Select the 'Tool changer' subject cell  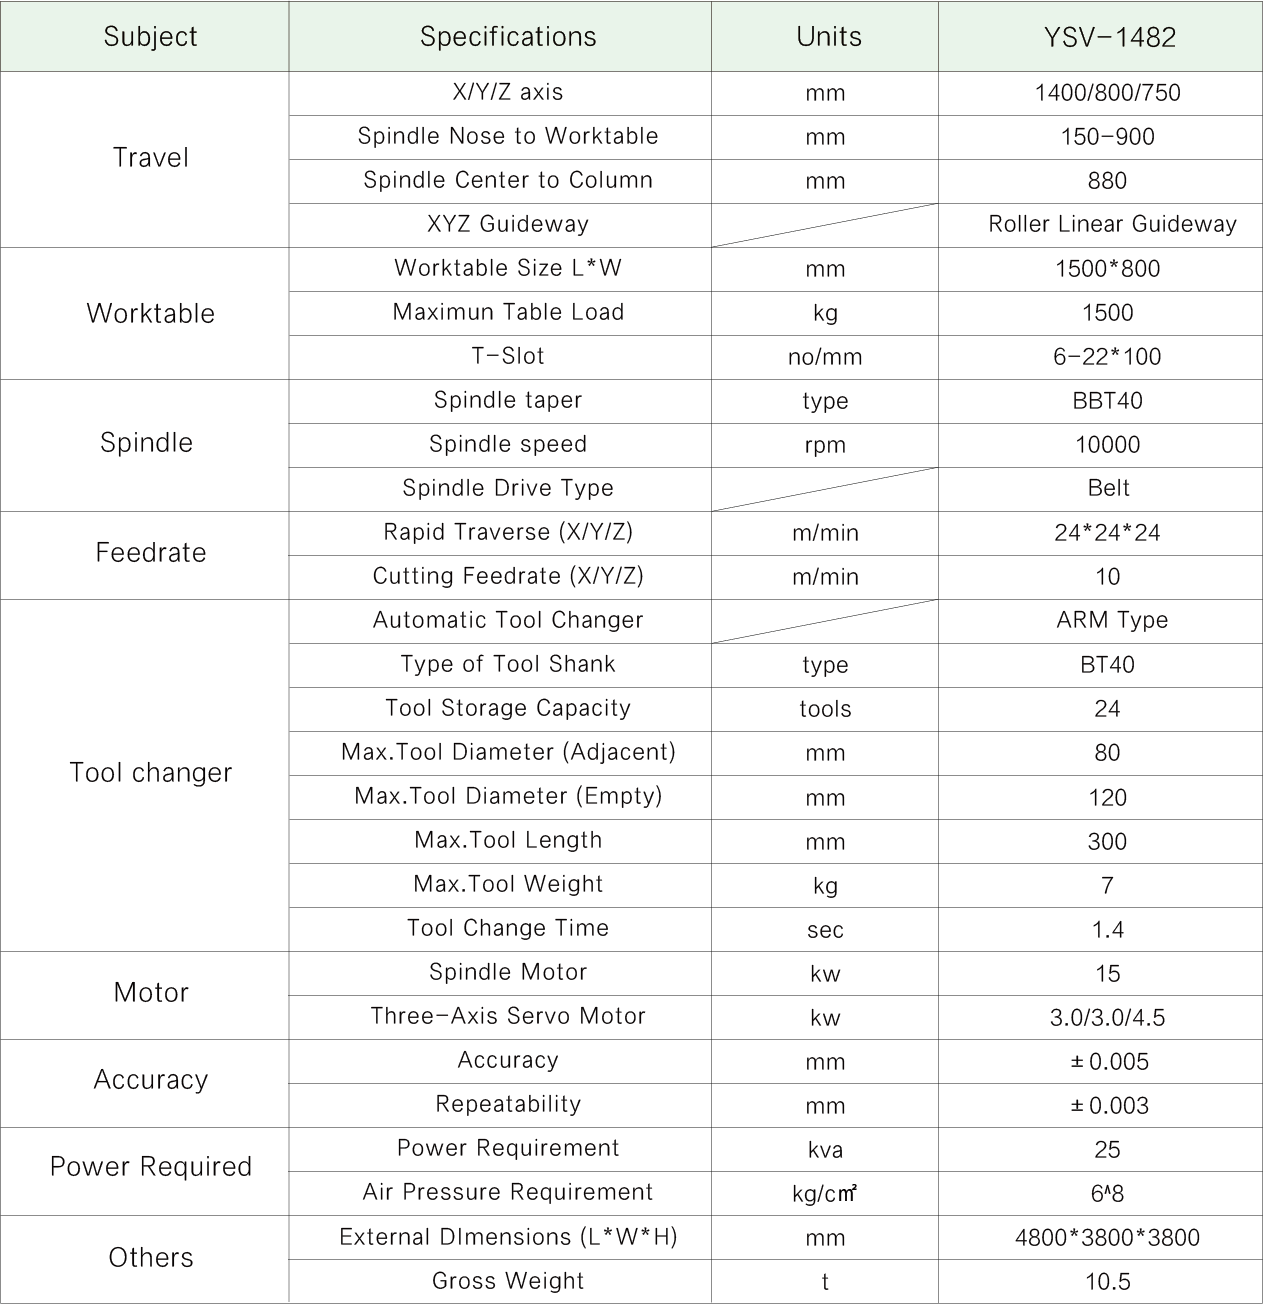pyautogui.click(x=145, y=775)
